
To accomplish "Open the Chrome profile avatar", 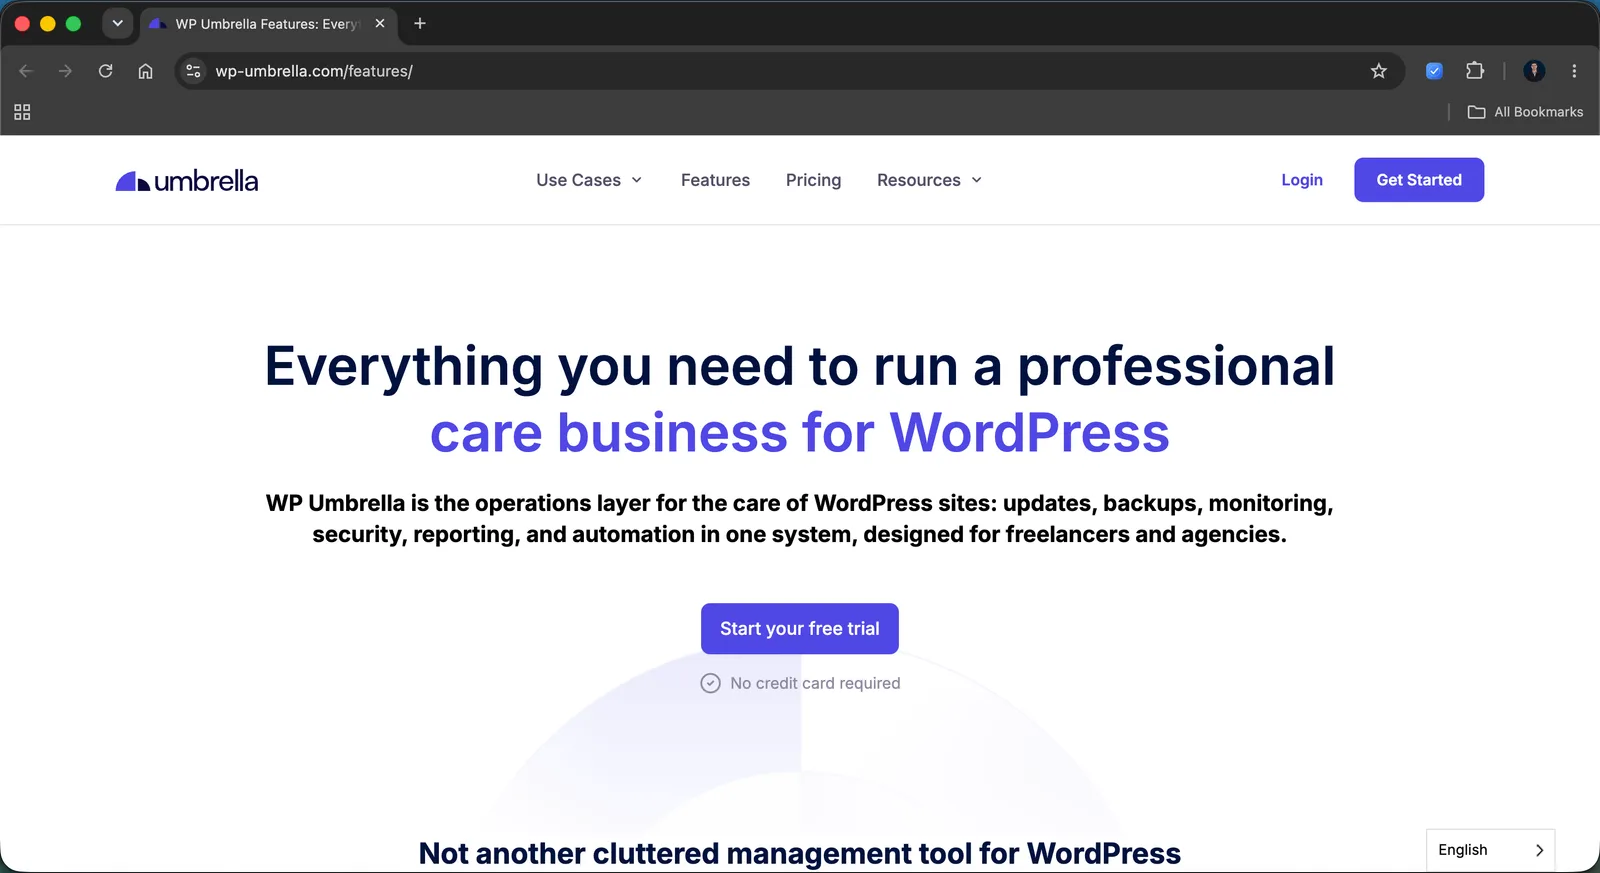I will click(x=1534, y=71).
